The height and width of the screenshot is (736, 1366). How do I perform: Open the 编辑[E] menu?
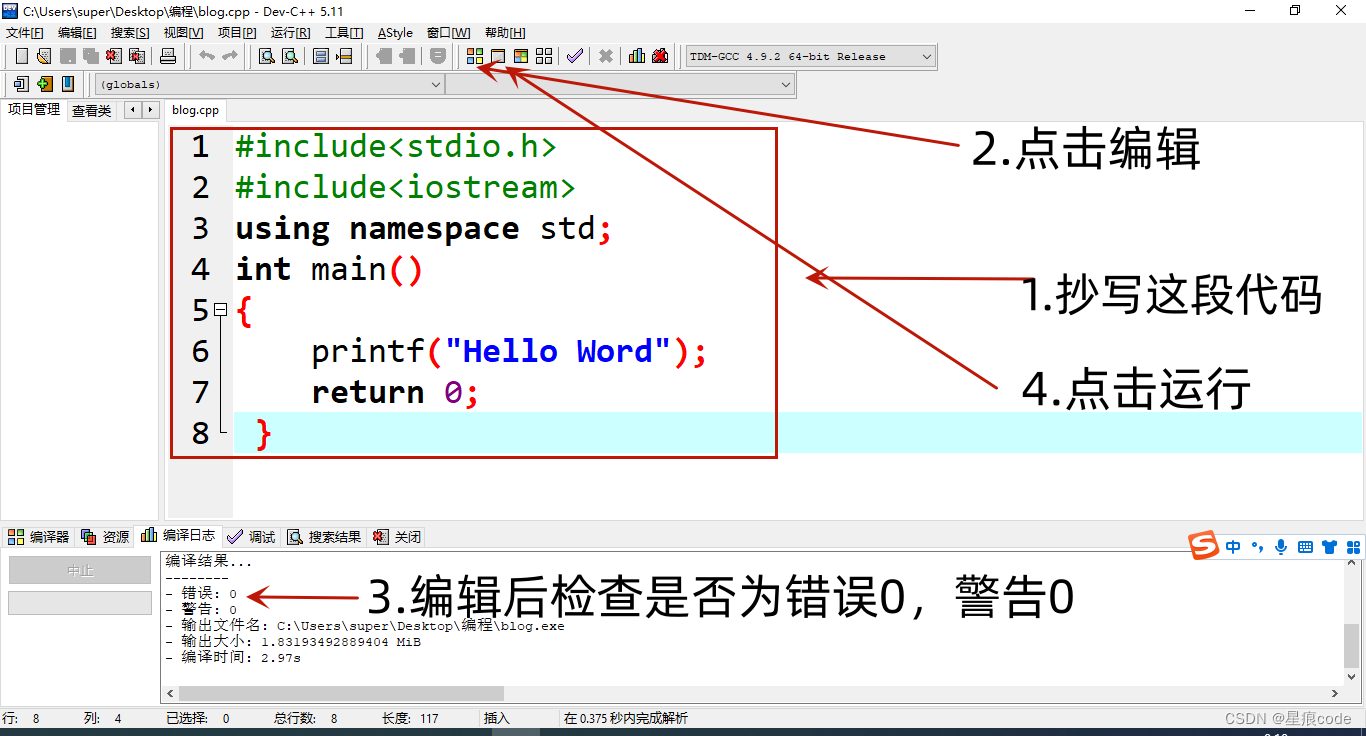(x=77, y=33)
